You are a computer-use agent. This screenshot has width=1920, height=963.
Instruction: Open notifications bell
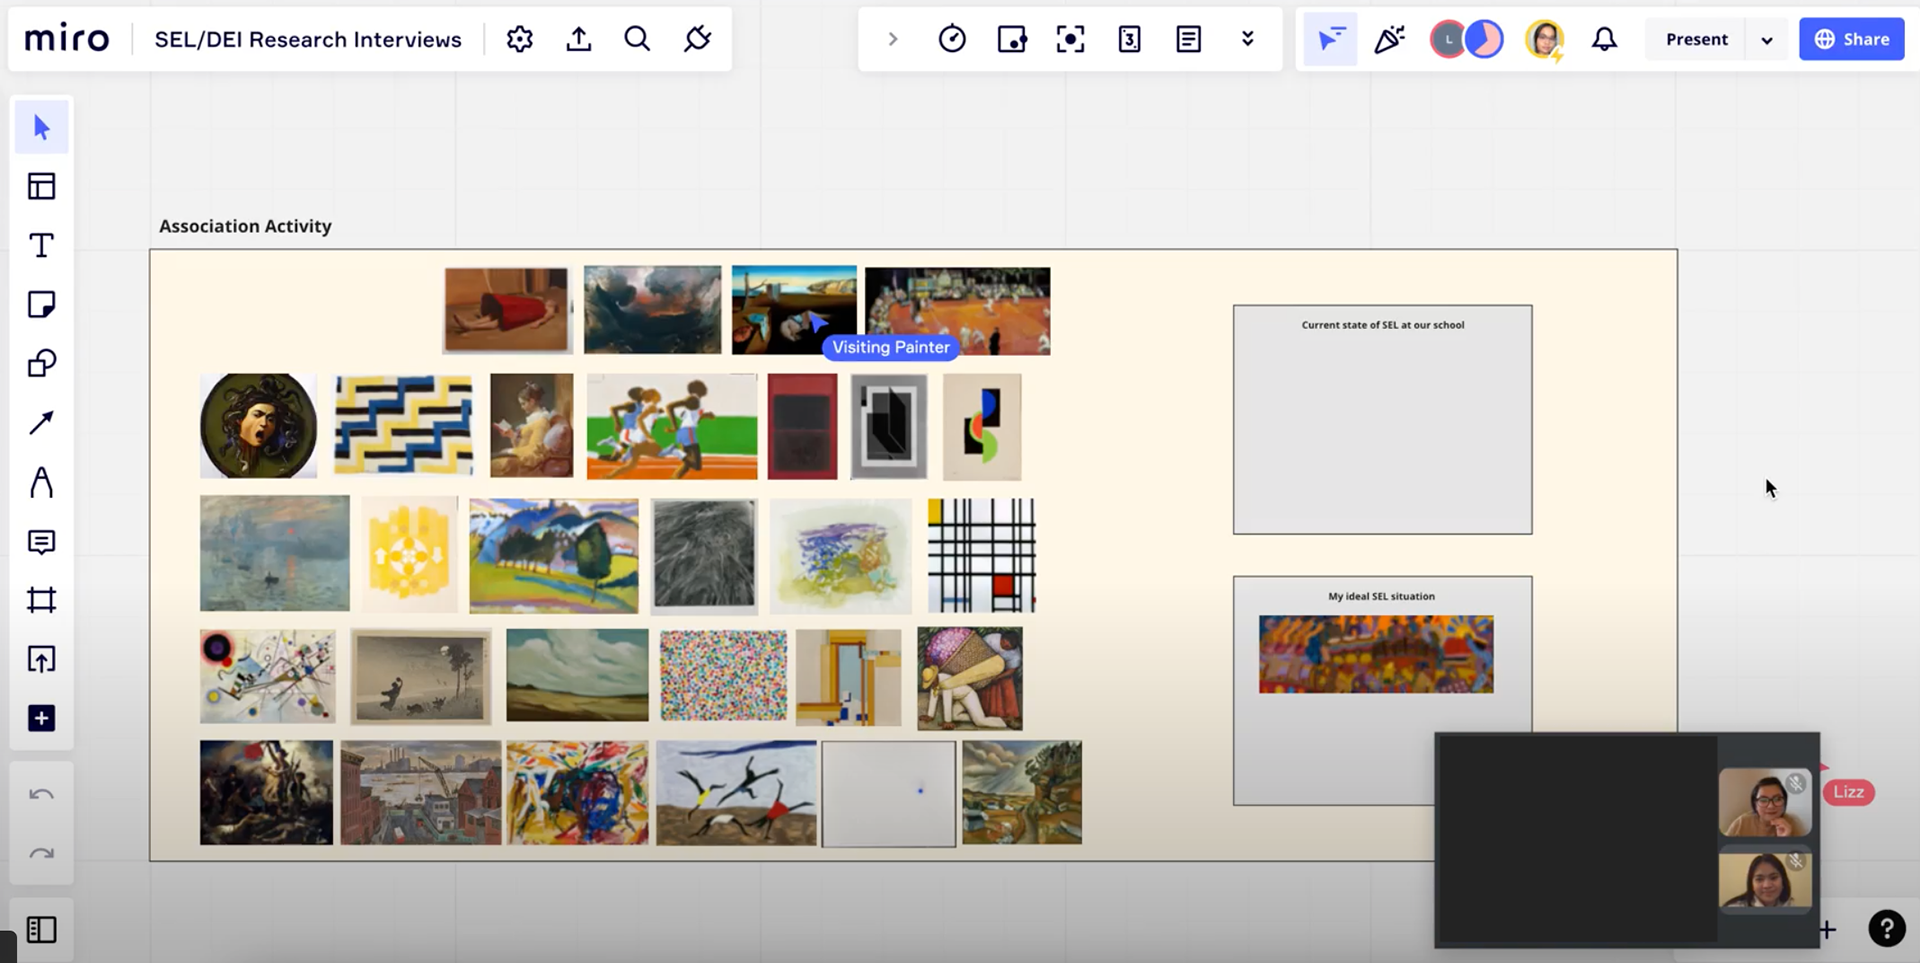pos(1604,39)
